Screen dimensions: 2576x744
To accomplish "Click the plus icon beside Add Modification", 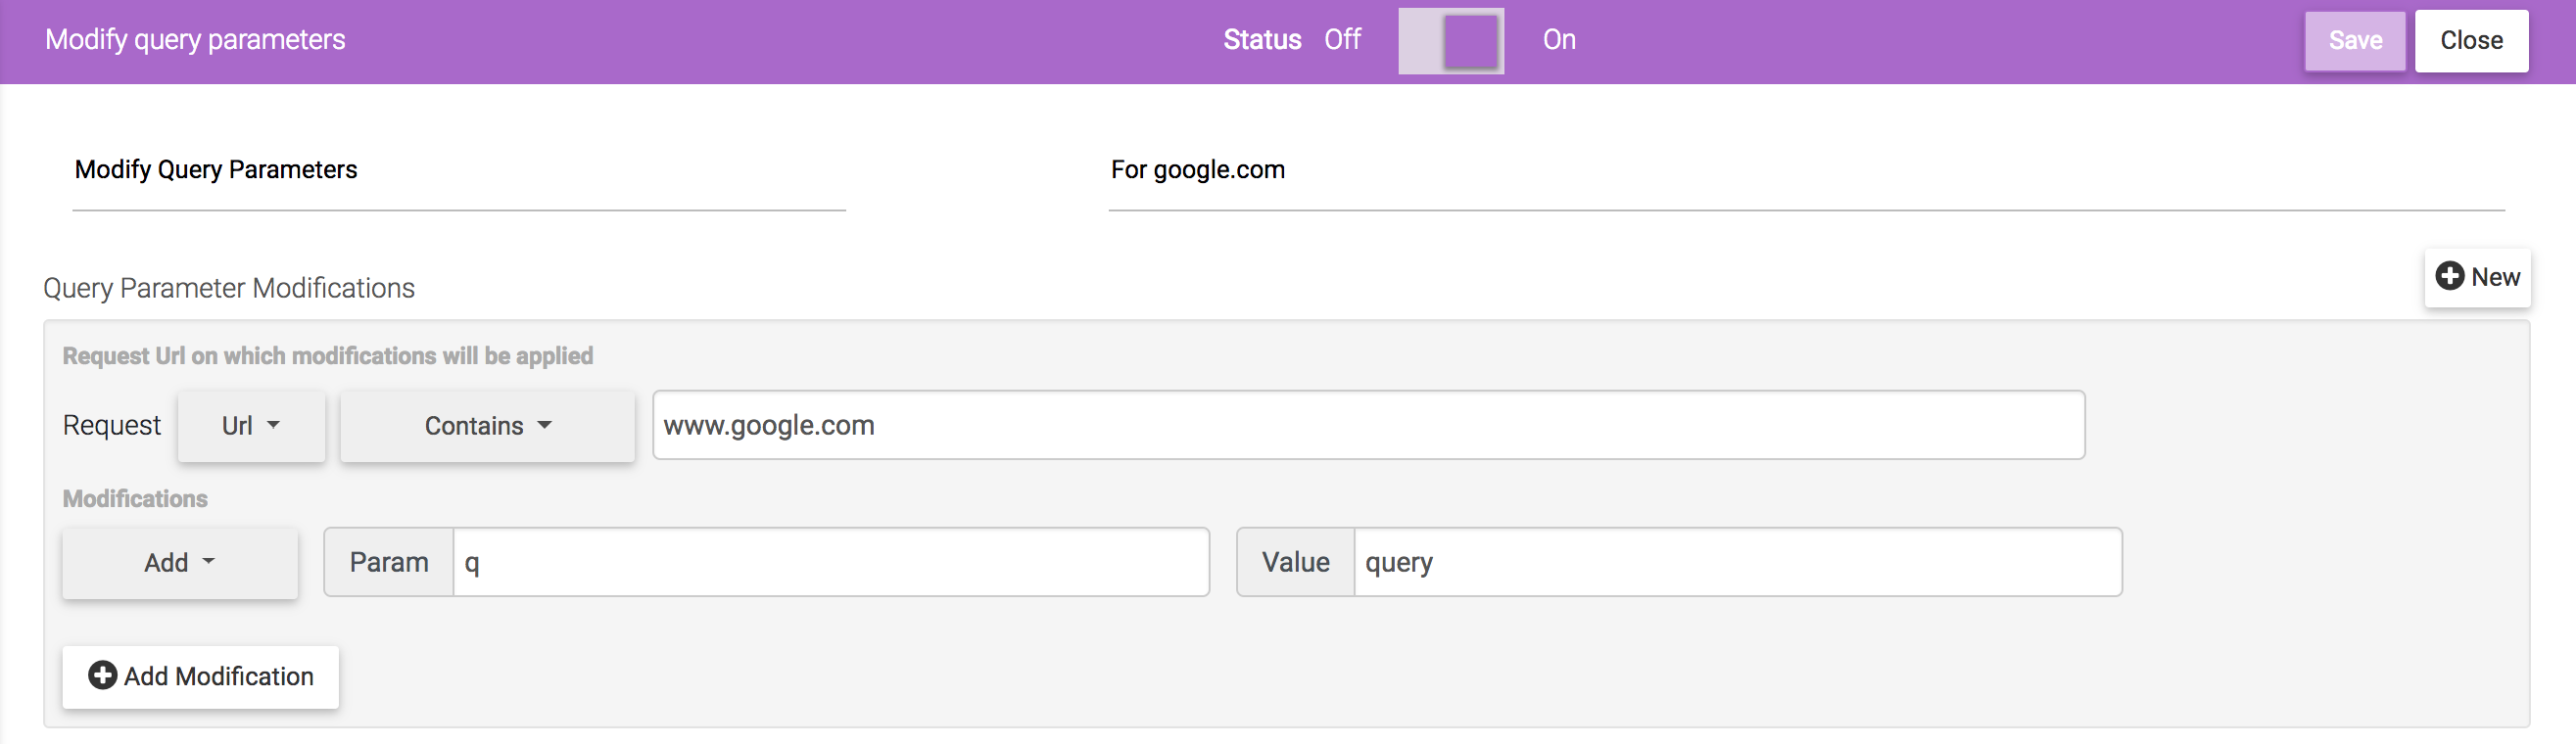I will point(102,675).
